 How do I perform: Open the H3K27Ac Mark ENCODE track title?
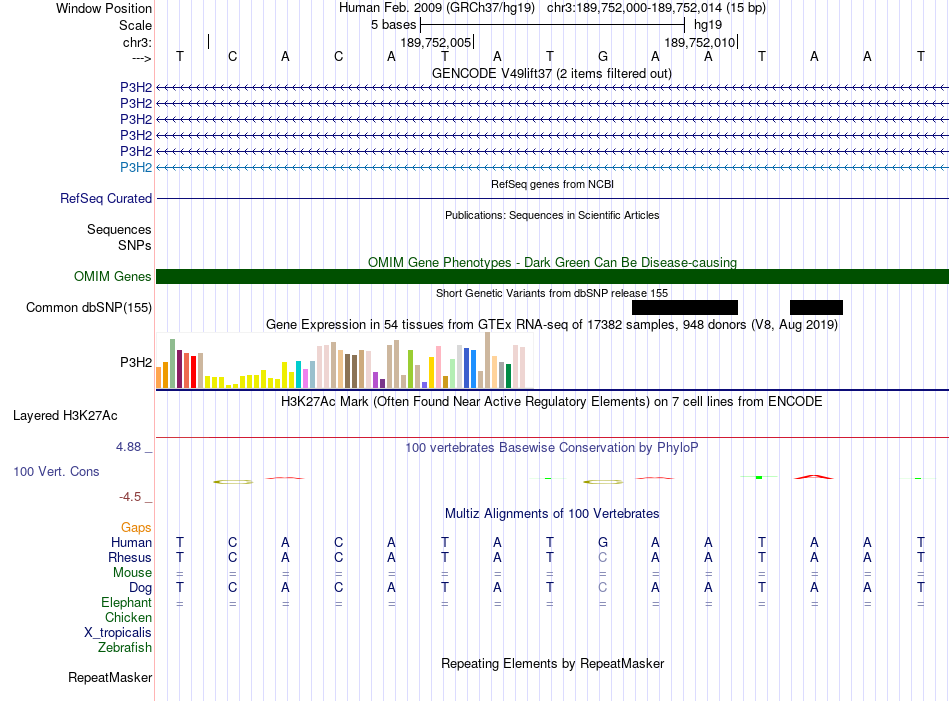[552, 401]
